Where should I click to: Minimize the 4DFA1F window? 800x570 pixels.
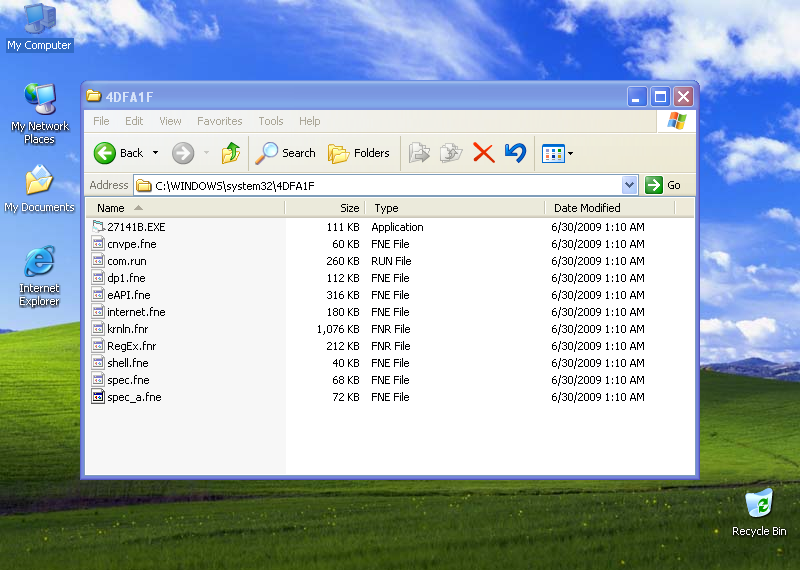(x=636, y=96)
